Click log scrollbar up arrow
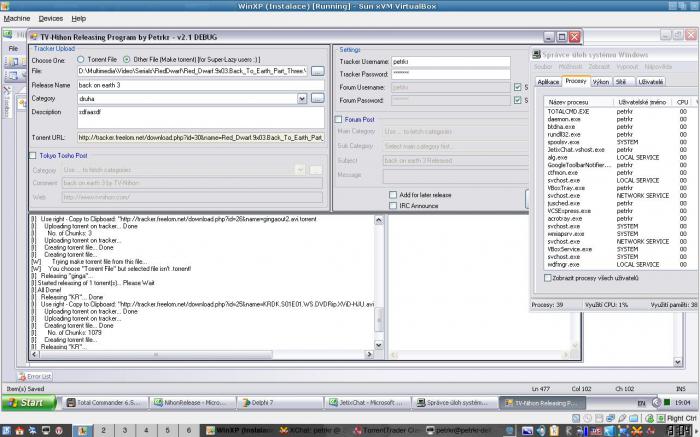 [379, 220]
